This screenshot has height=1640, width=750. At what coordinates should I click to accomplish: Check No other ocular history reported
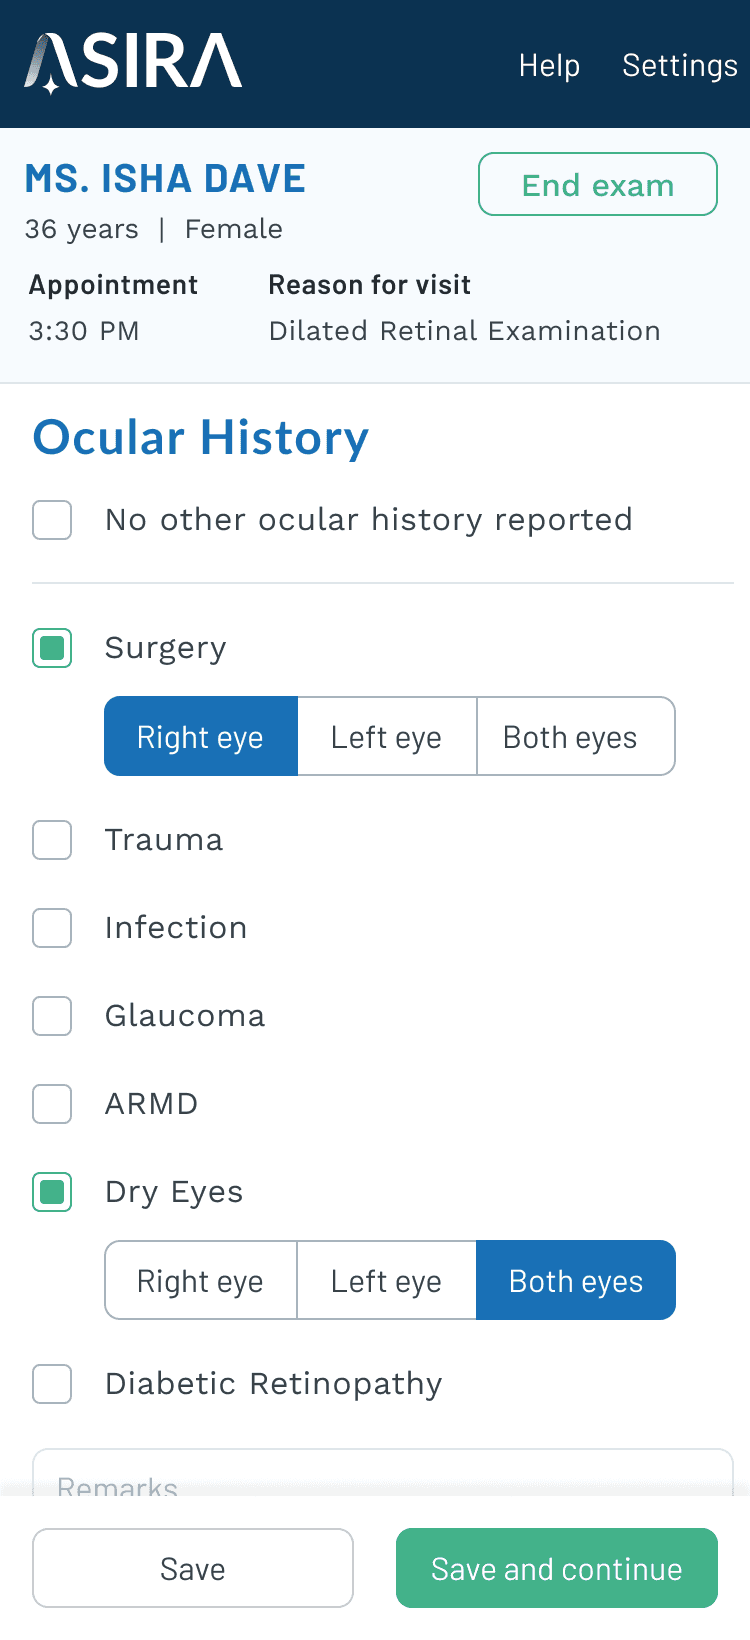coord(52,520)
